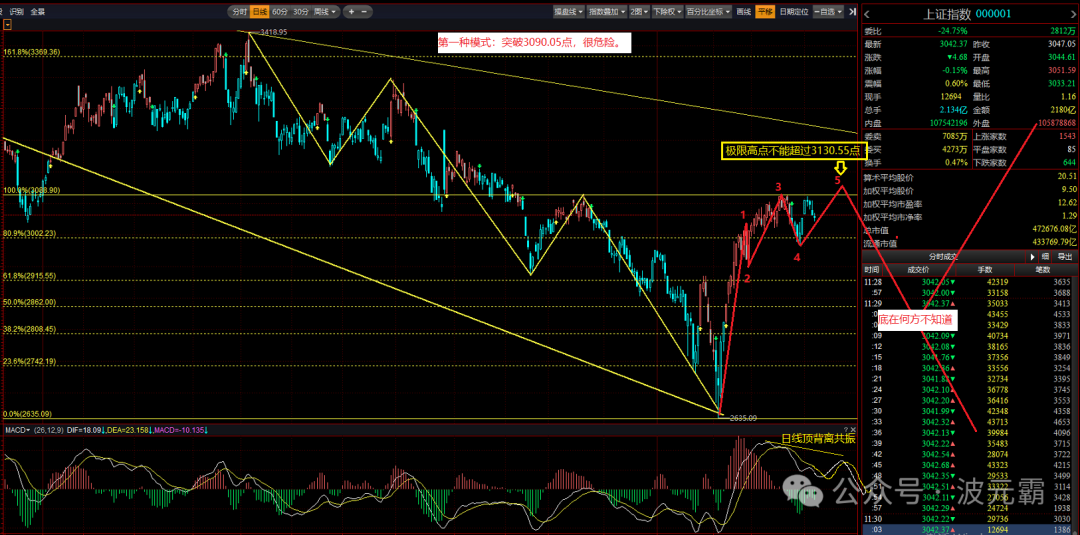The height and width of the screenshot is (535, 1080).
Task: Select trade row with 手数 39984
Action: 968,432
